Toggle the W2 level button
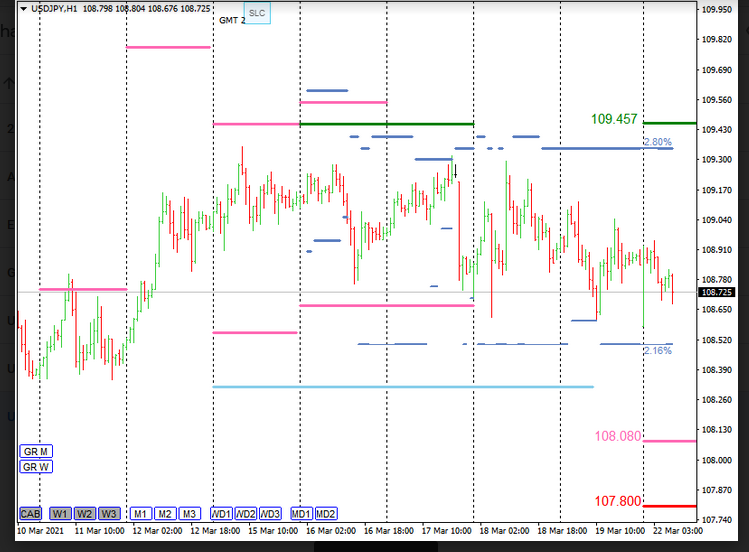The image size is (749, 552). 85,513
